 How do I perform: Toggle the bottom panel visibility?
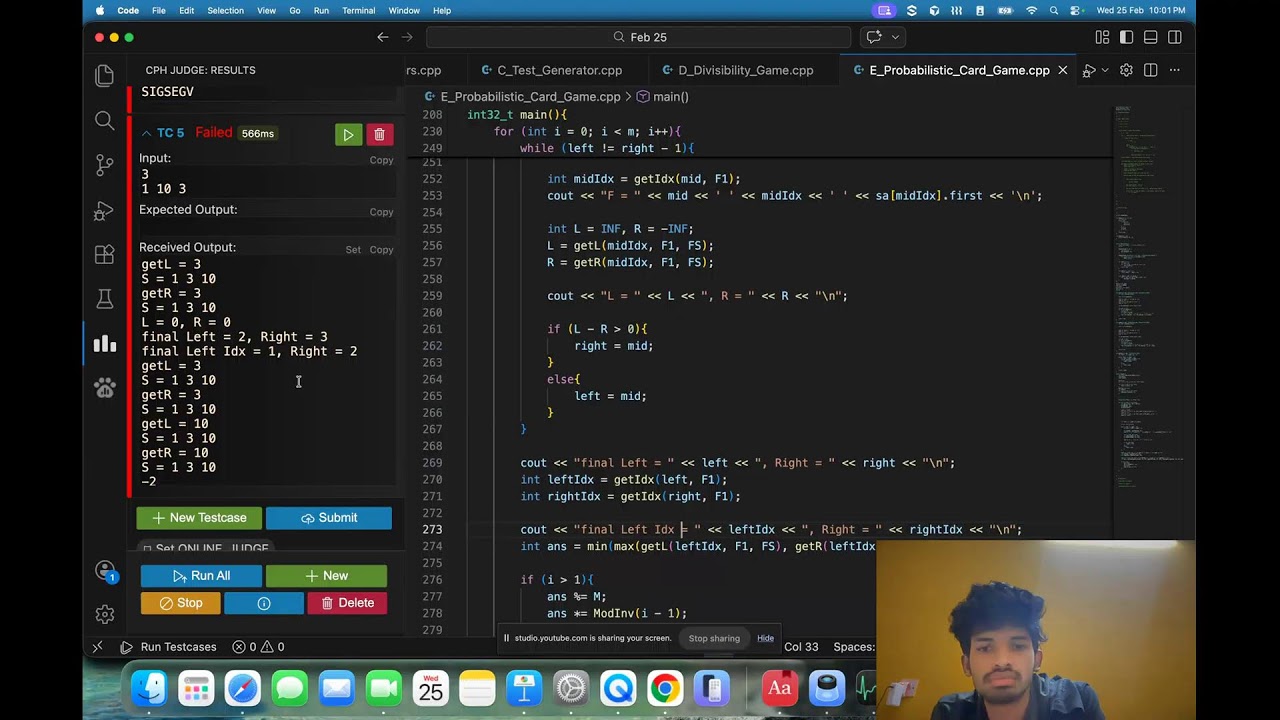[1151, 37]
